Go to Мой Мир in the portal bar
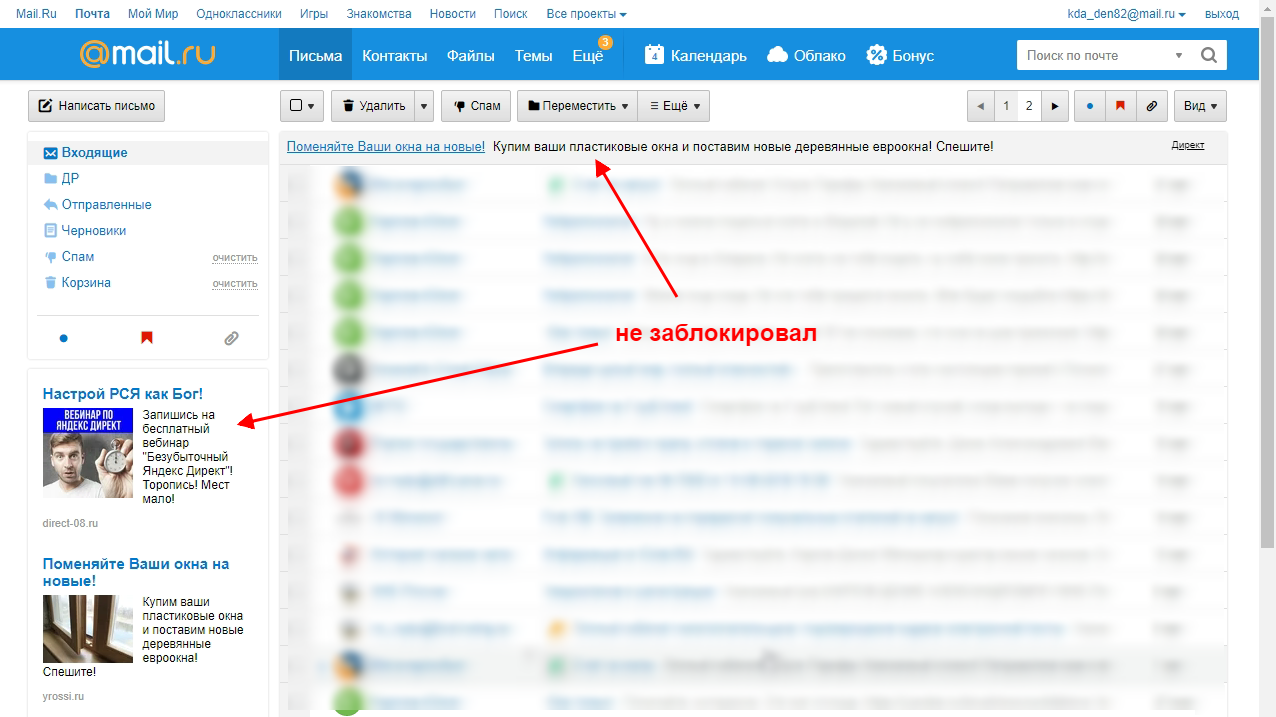 (x=154, y=14)
